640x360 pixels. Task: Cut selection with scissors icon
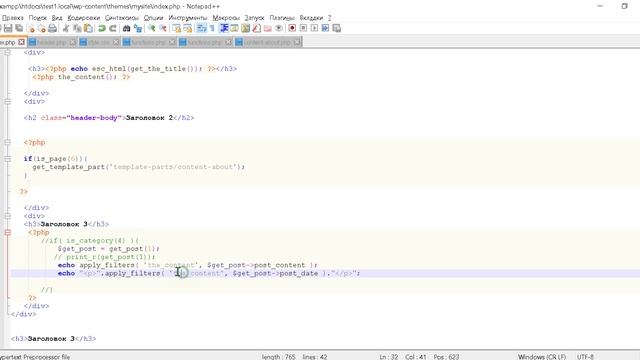(x=66, y=28)
